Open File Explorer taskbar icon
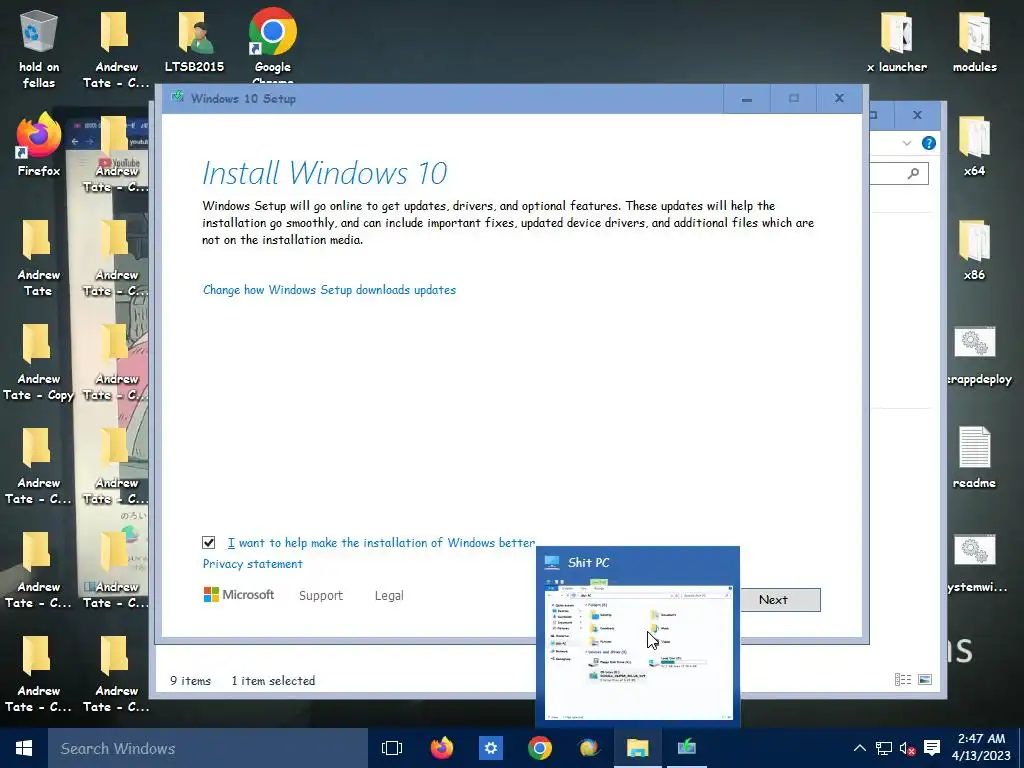 pos(637,748)
